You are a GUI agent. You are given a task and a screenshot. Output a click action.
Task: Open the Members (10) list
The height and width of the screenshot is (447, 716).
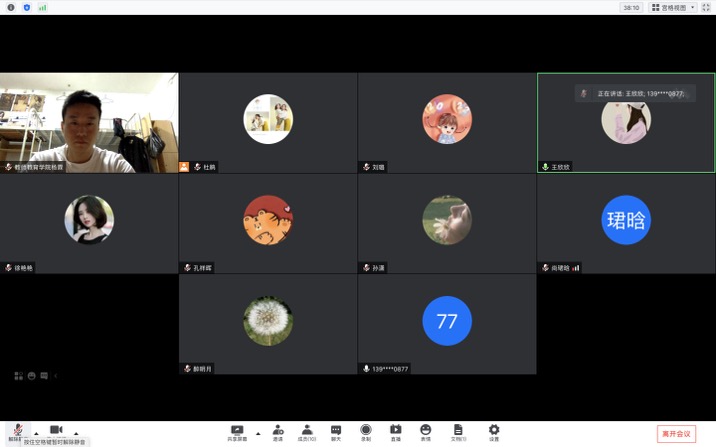[x=307, y=431]
